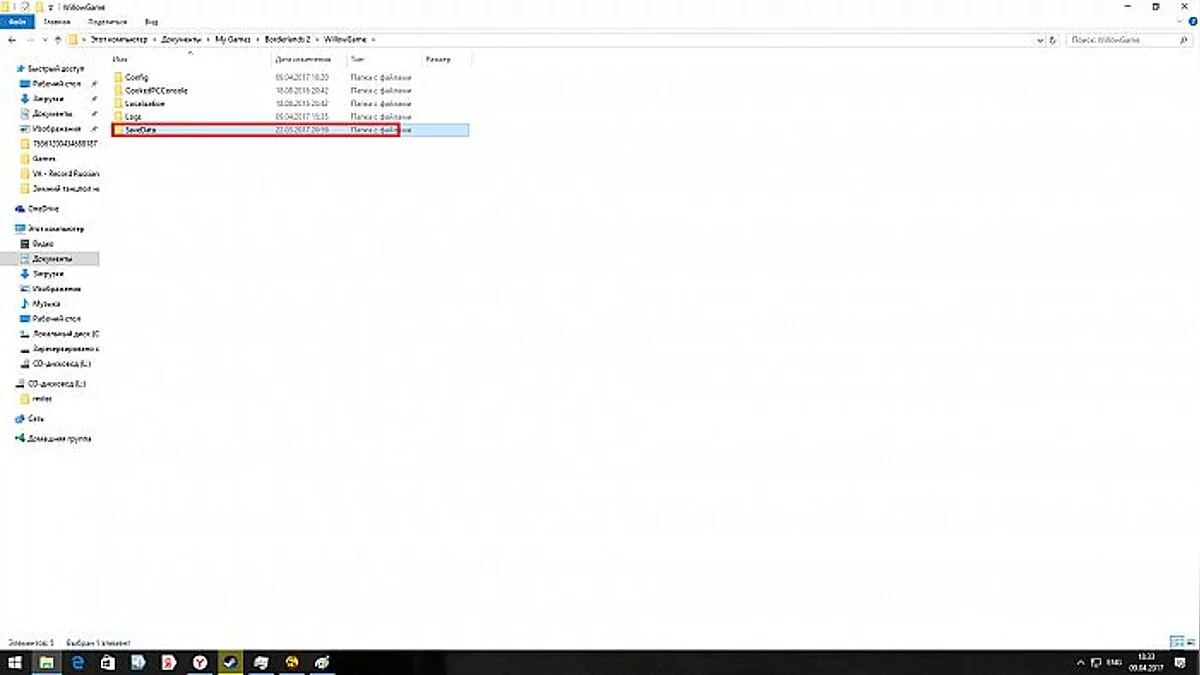Open the Файл ribbon tab
The width and height of the screenshot is (1200, 675).
[x=17, y=20]
